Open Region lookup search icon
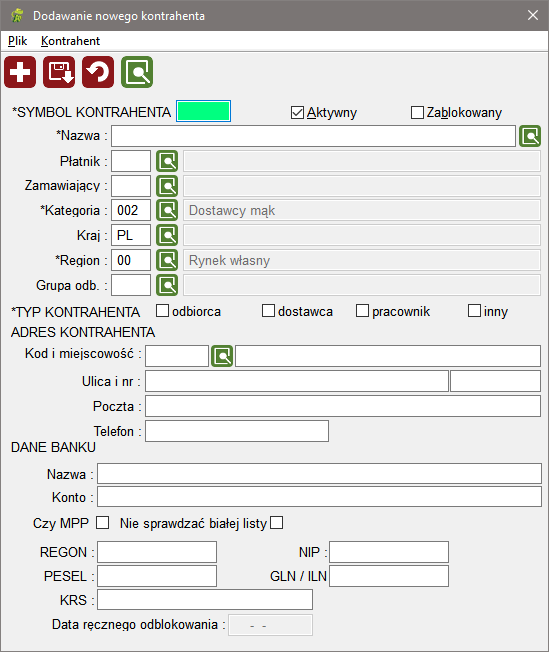The image size is (549, 652). (167, 260)
